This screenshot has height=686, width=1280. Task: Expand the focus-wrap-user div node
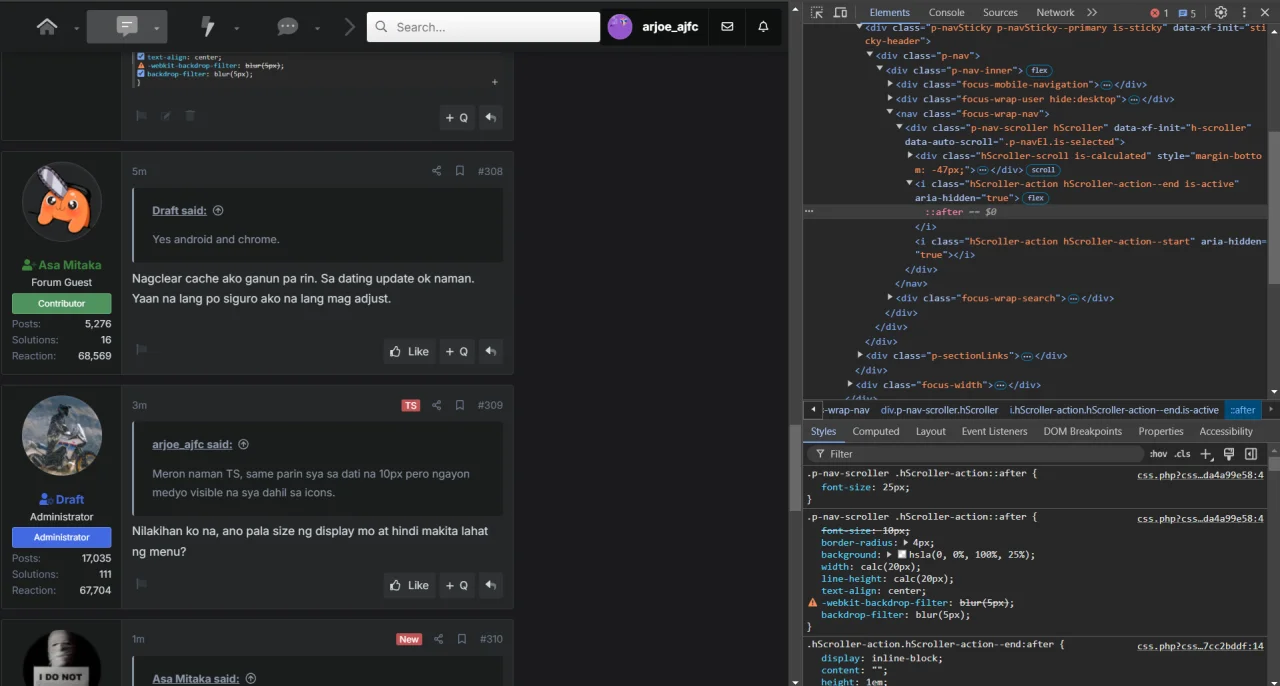[x=890, y=99]
